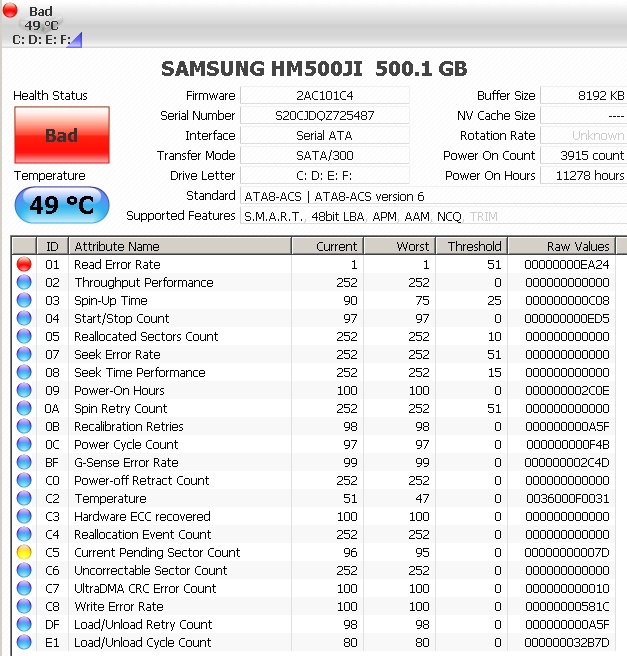
Task: Click the SAMSUNG HM500JI 500.1 GB title
Action: pyautogui.click(x=314, y=69)
